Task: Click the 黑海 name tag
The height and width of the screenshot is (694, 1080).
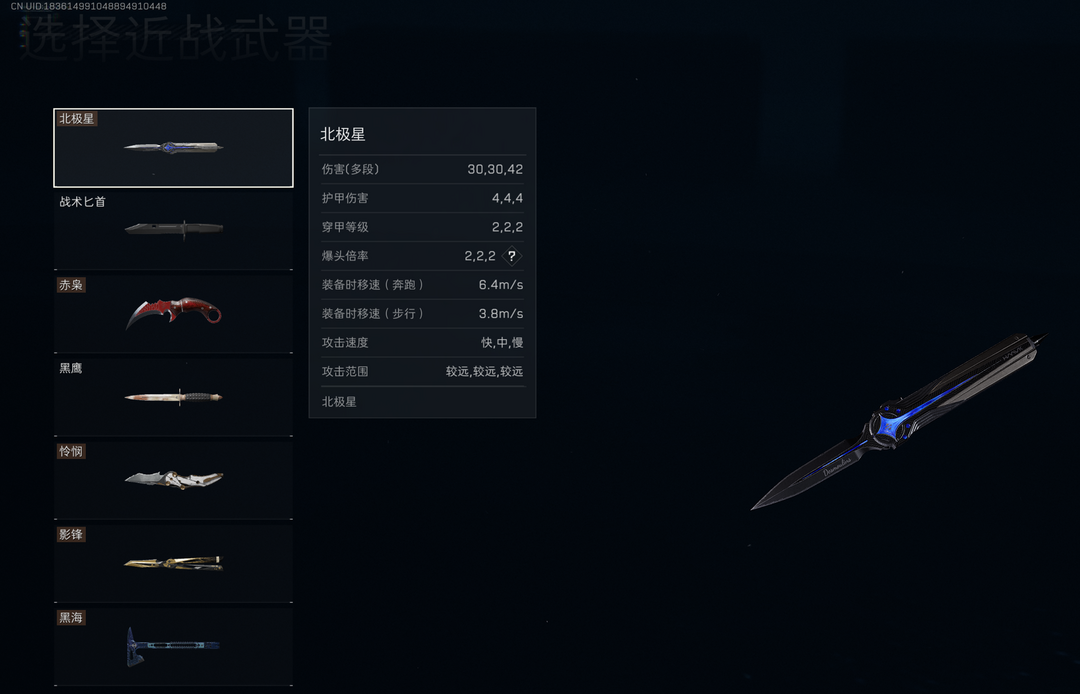Action: coord(71,618)
